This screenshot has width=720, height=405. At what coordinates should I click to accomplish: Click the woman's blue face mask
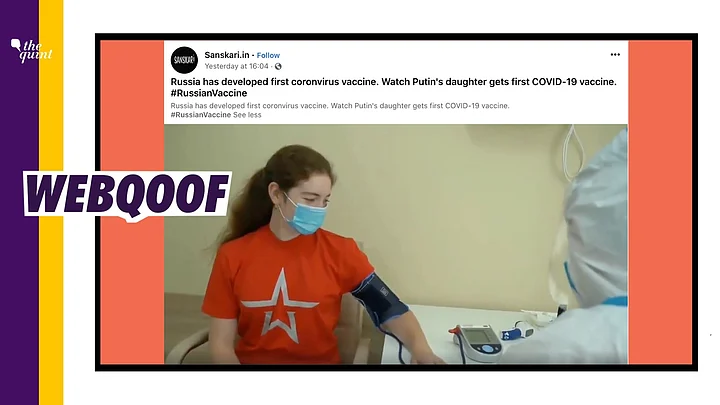[x=305, y=214]
